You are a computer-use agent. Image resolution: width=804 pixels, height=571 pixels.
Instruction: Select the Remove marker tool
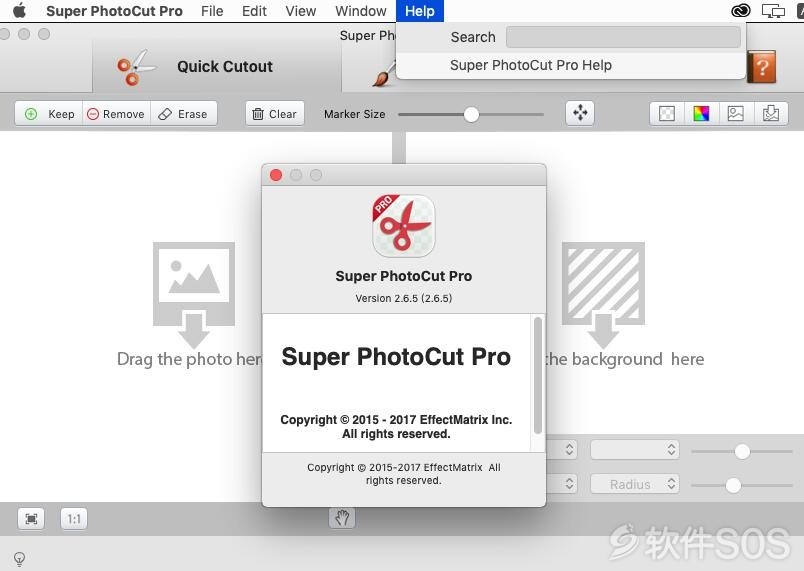[116, 114]
